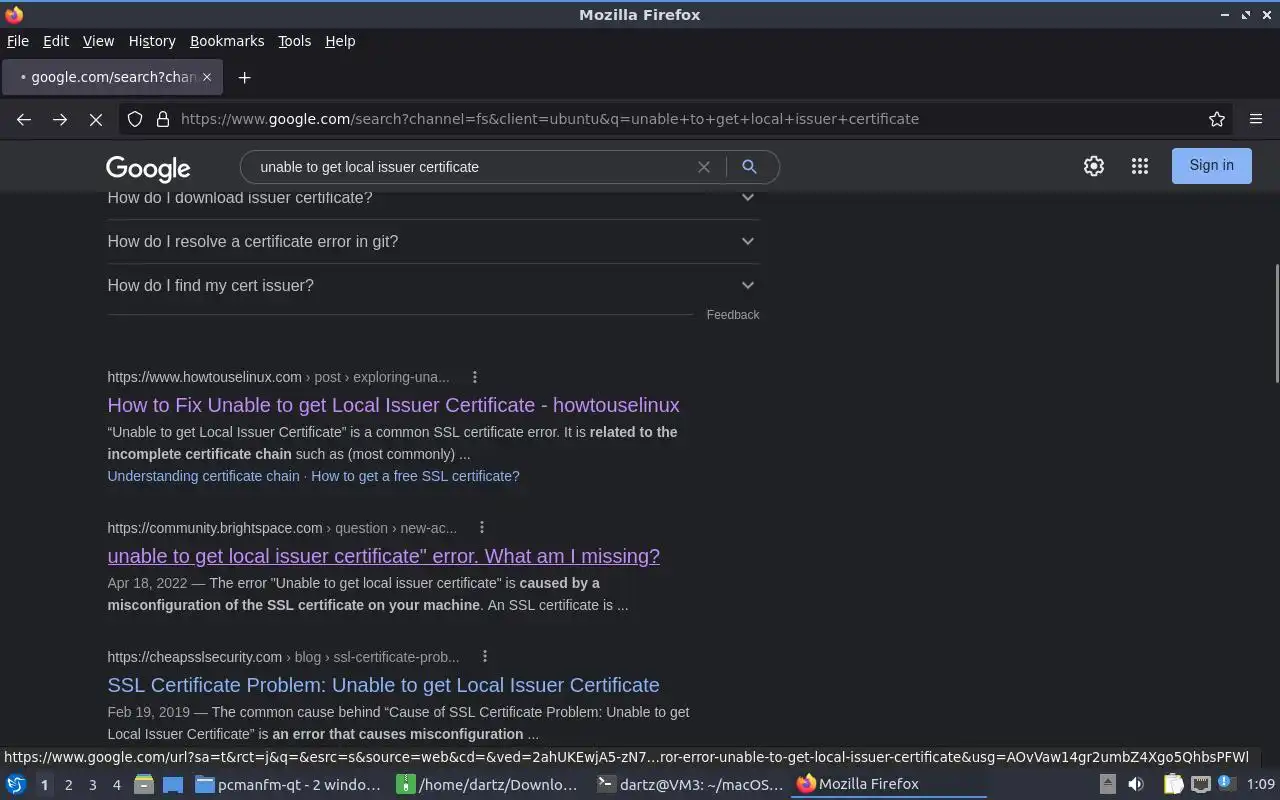This screenshot has height=800, width=1280.
Task: Open options menu for cheapsslsecurity result
Action: [485, 657]
